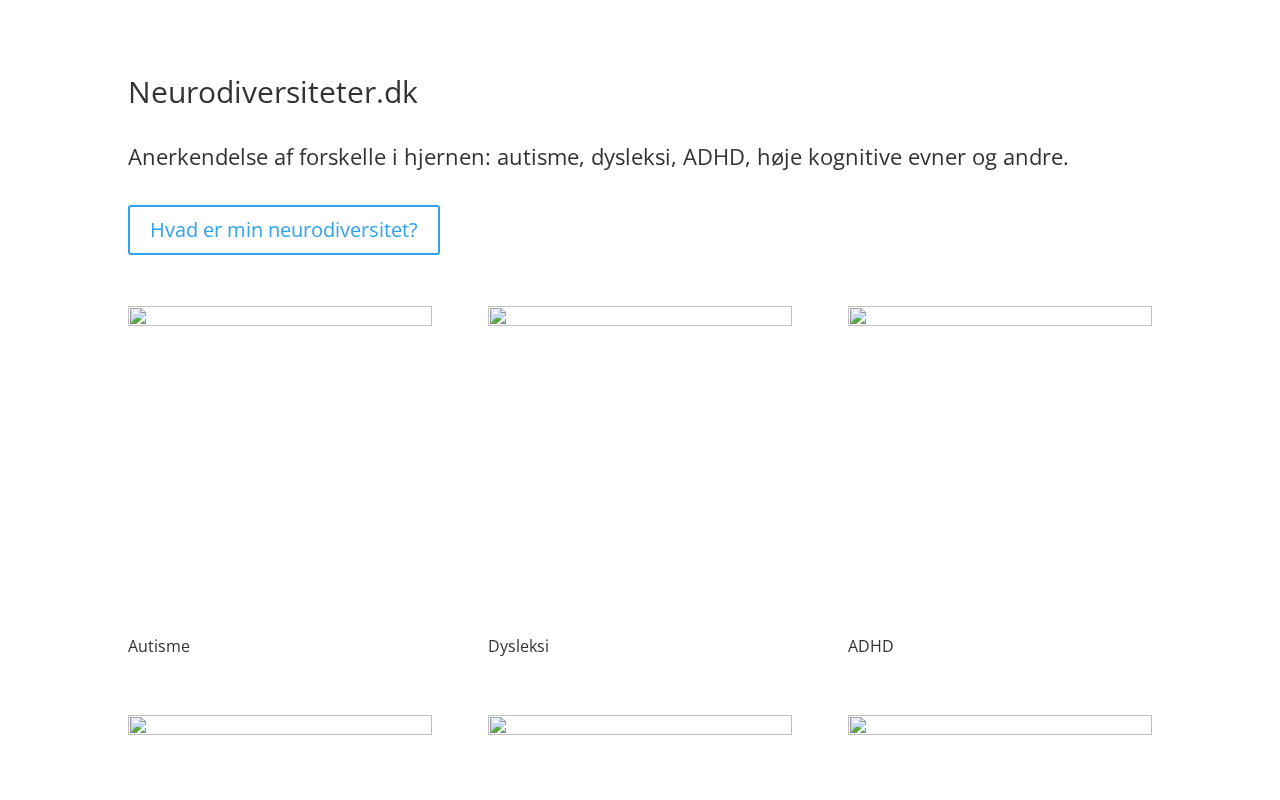Click the broken image icon above Autisme
Viewport: 1280px width, 800px height.
pos(138,318)
